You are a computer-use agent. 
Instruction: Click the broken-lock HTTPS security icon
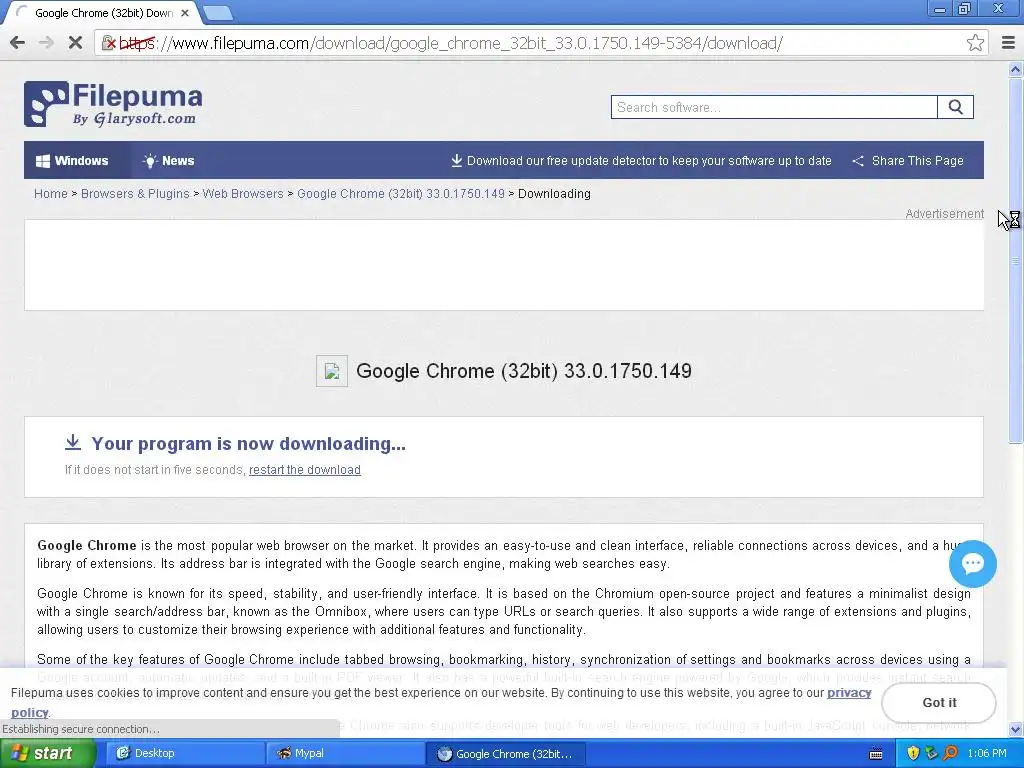click(x=109, y=43)
